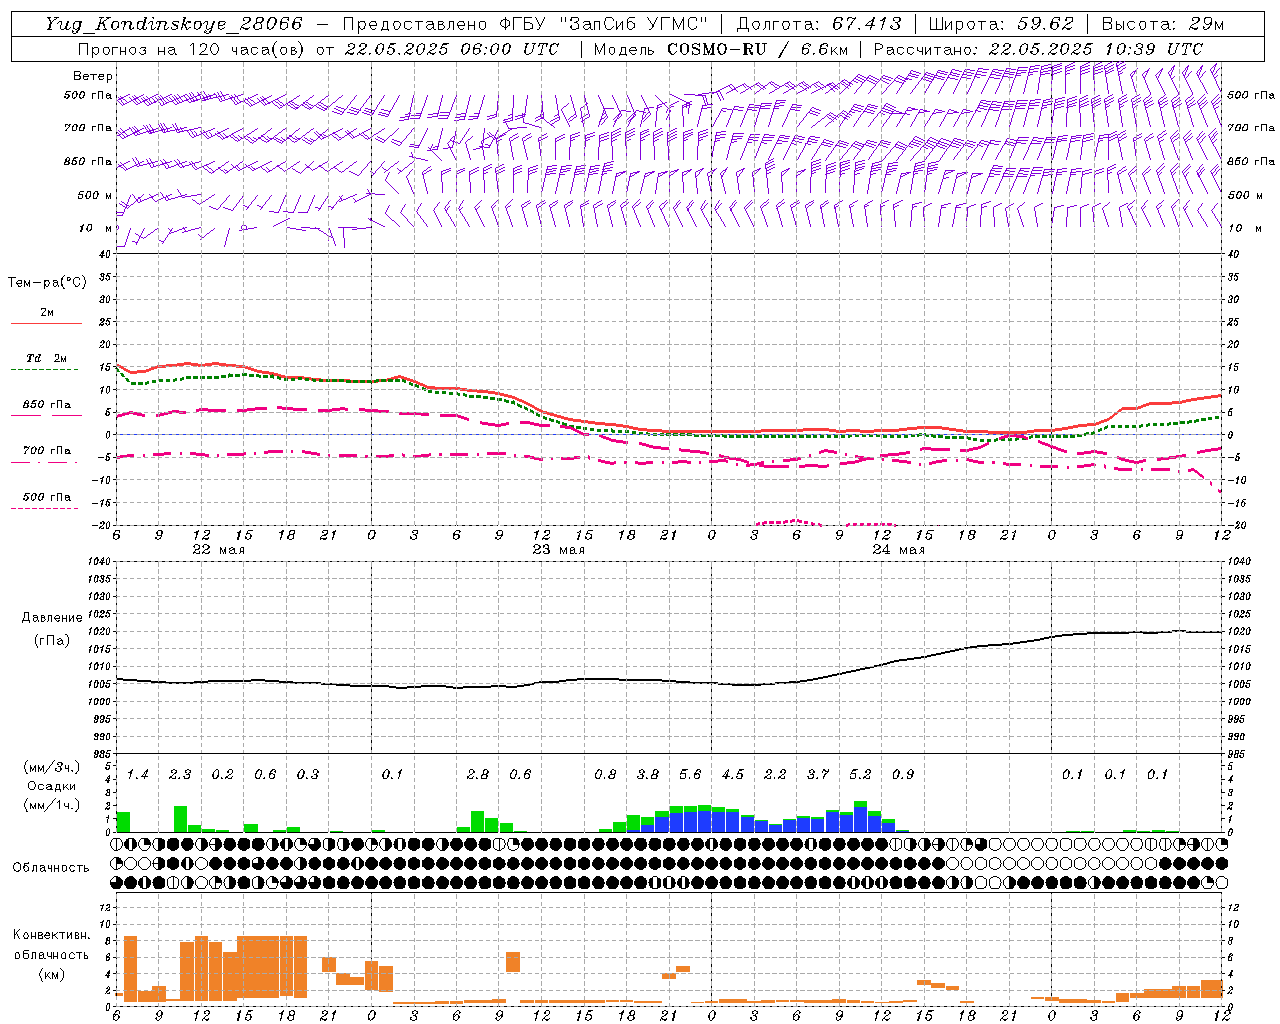Image resolution: width=1280 pixels, height=1024 pixels.
Task: Select the 2.3 precipitation total
Action: pos(180,774)
